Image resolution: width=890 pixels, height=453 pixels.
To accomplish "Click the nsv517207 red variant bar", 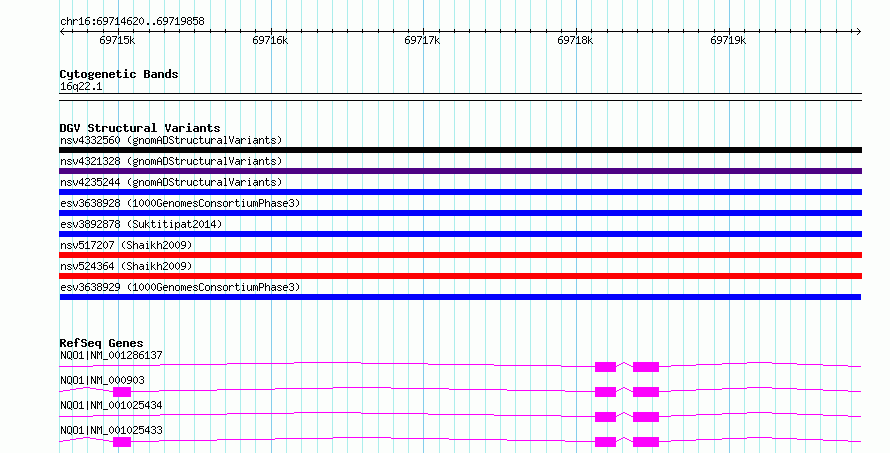I will tap(460, 255).
